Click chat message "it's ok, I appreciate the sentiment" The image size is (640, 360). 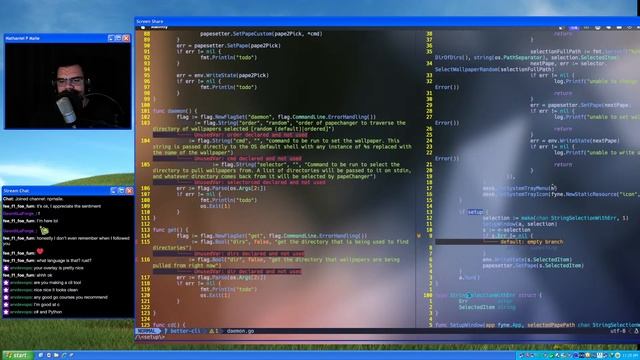click(69, 206)
